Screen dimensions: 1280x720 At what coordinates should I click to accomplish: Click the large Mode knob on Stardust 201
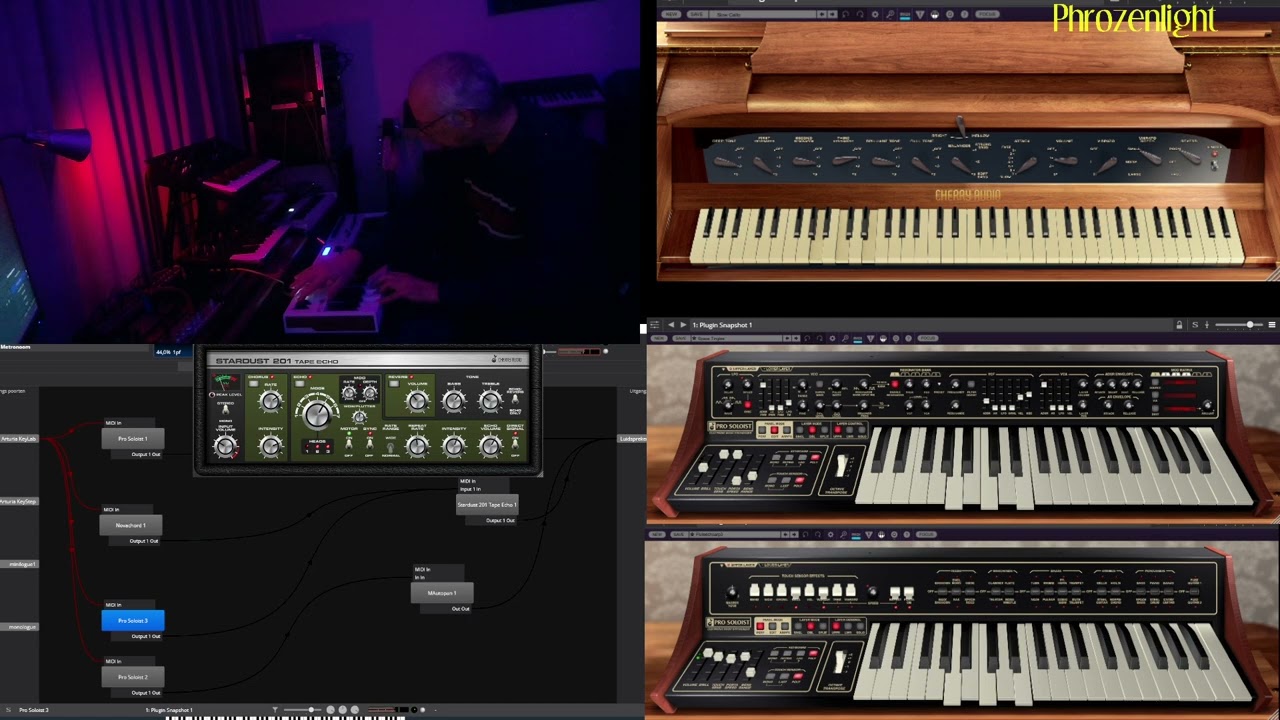[x=317, y=413]
